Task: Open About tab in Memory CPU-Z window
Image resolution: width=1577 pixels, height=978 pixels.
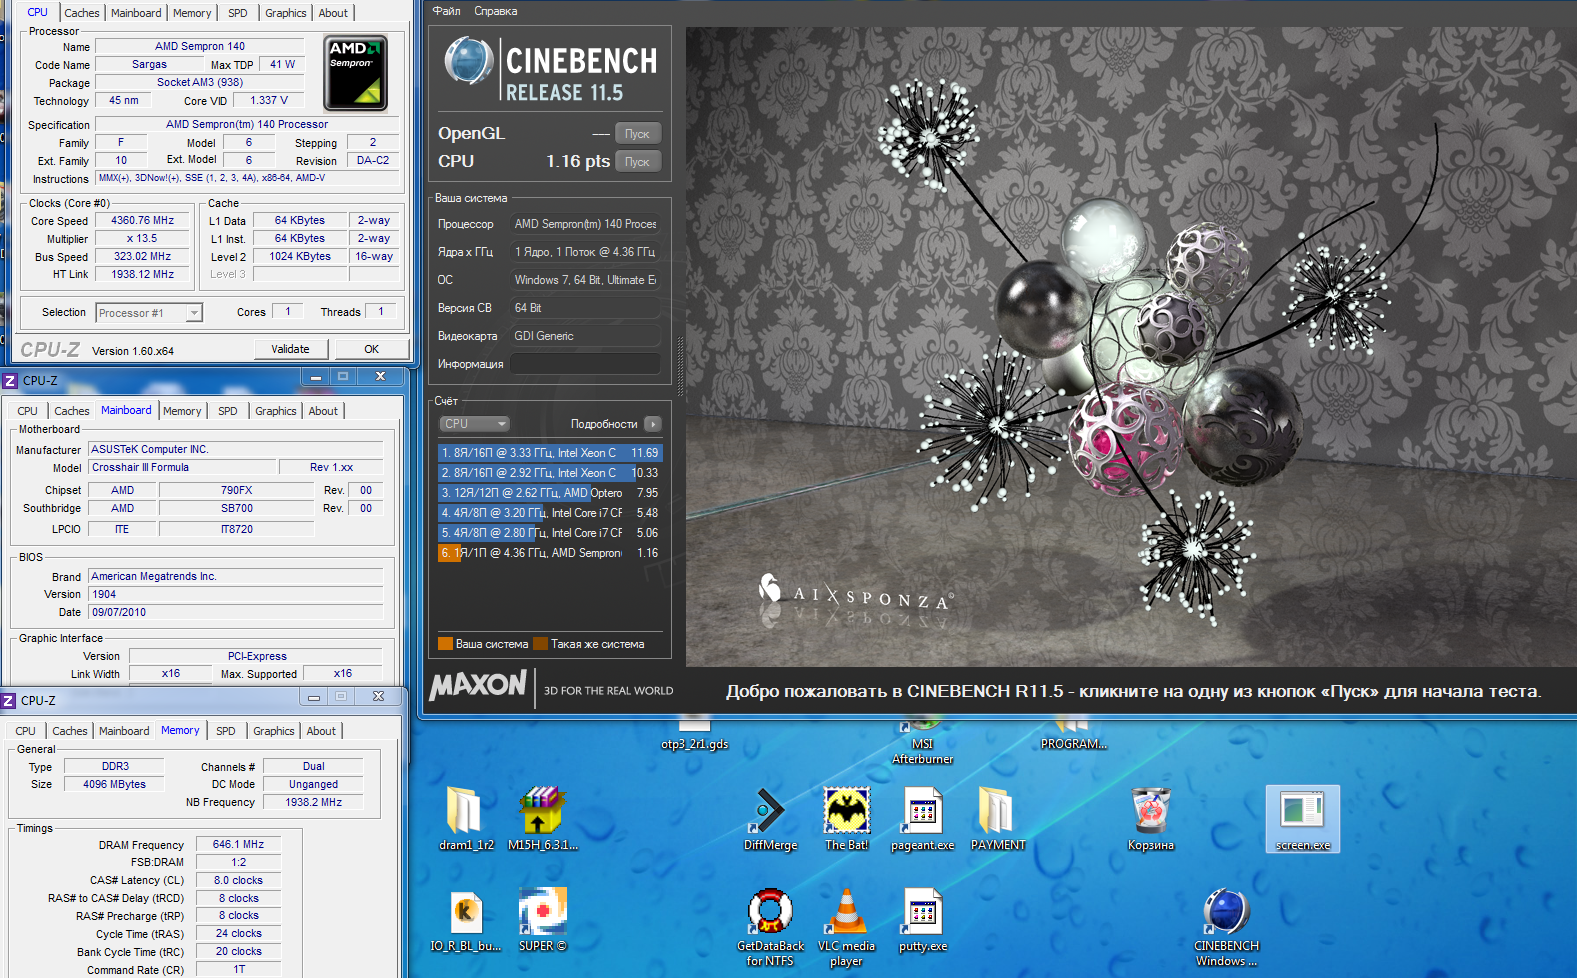Action: (321, 731)
